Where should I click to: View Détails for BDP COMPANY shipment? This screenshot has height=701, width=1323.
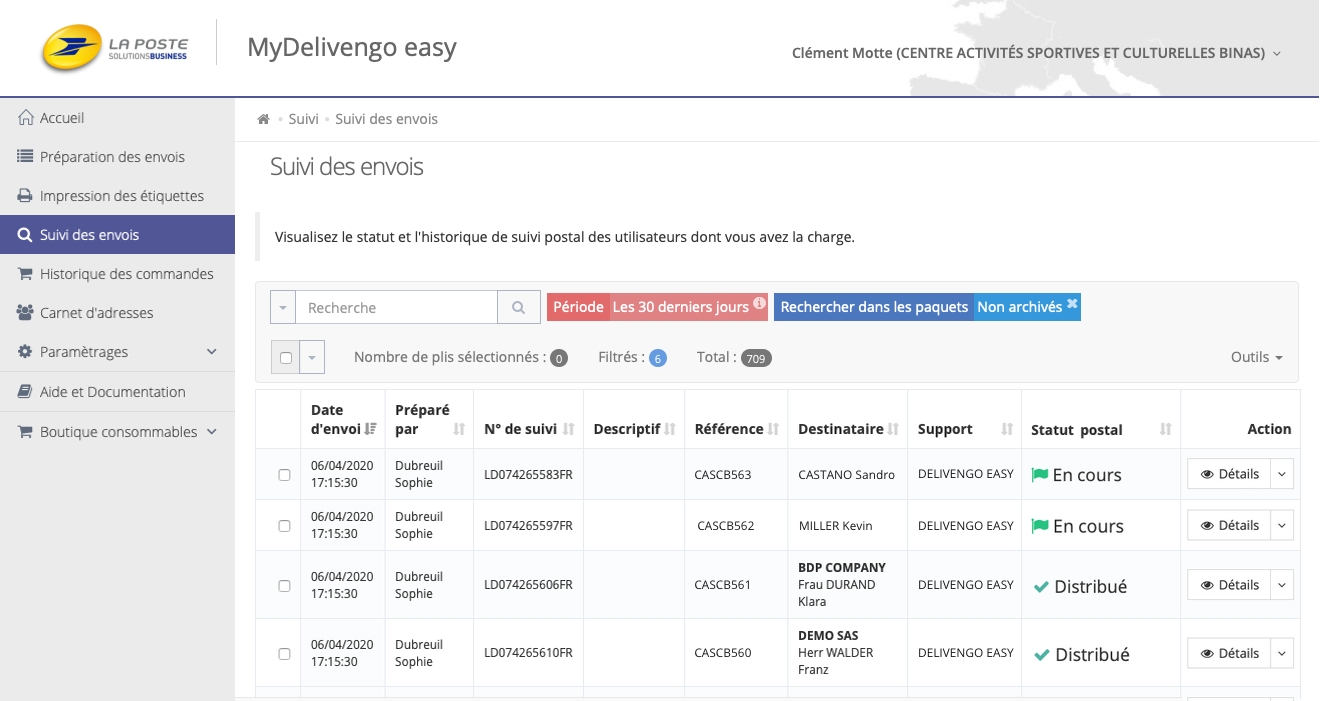pos(1229,585)
